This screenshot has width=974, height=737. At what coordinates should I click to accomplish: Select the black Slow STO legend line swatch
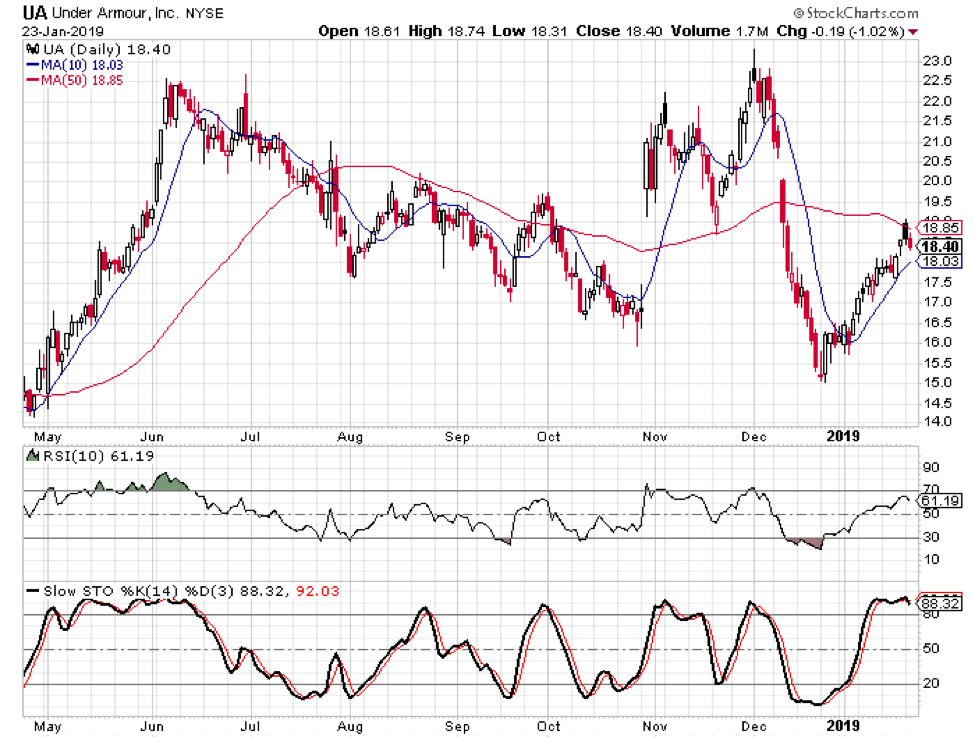[33, 590]
